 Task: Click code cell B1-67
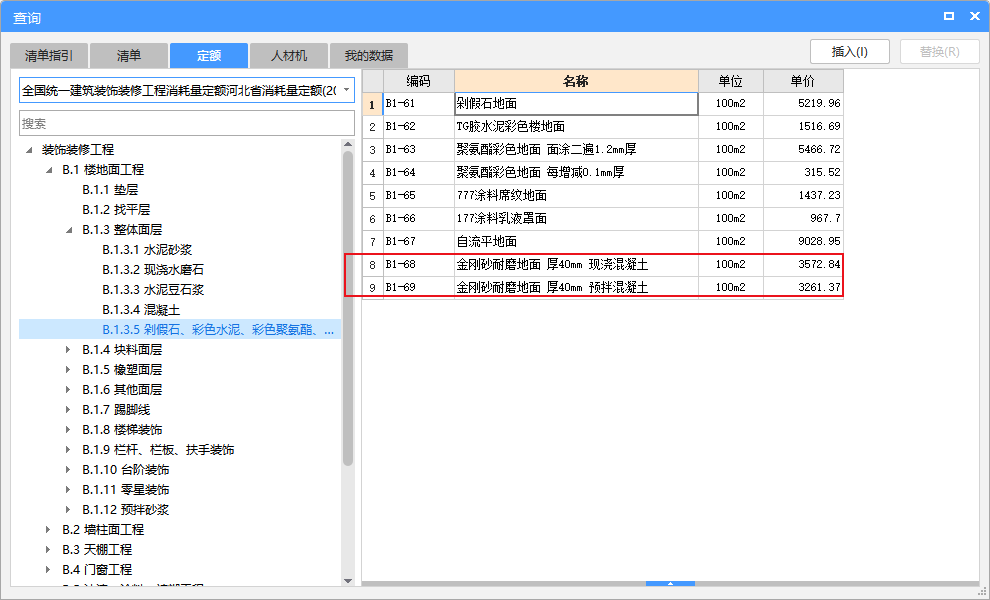click(419, 241)
